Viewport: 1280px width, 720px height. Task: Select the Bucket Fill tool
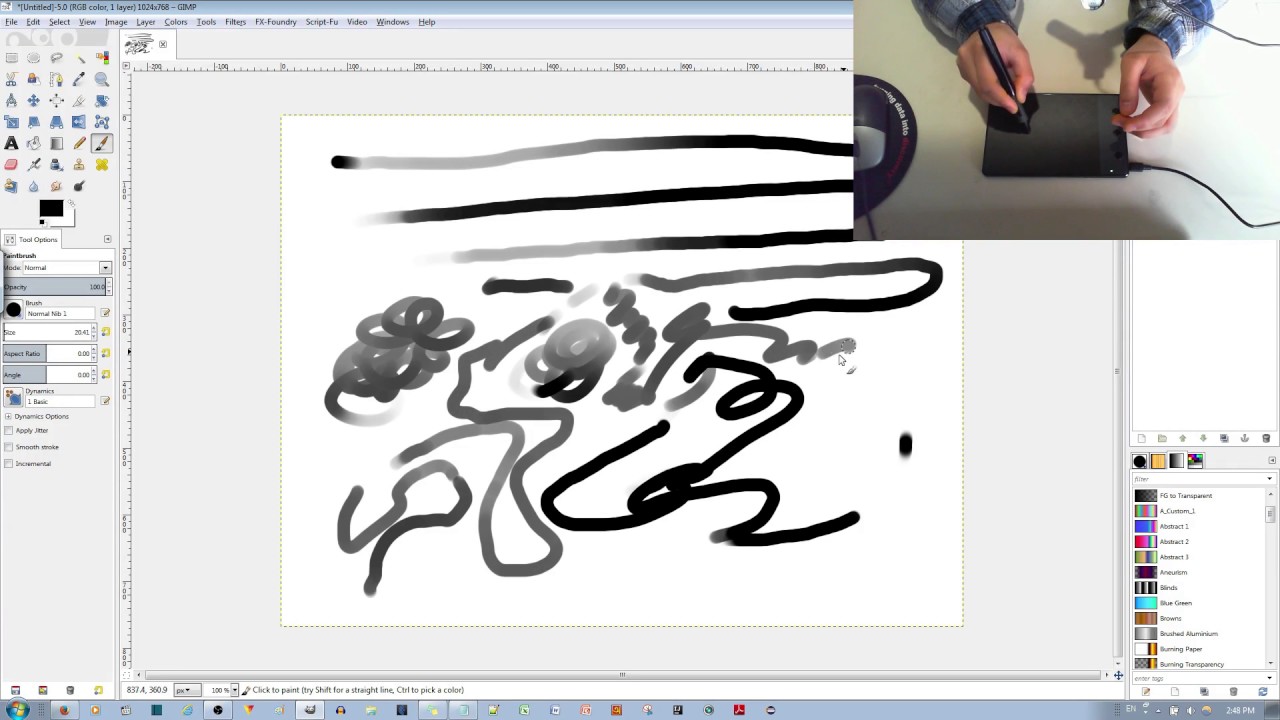click(34, 143)
